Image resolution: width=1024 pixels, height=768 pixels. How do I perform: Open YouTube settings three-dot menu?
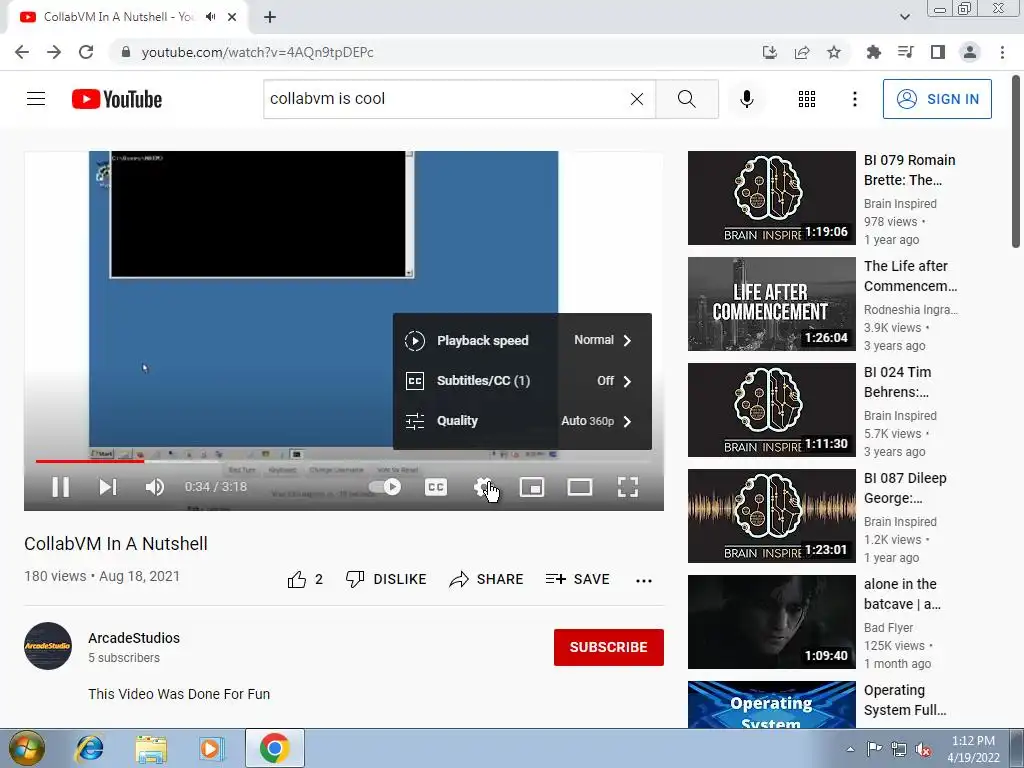[855, 99]
